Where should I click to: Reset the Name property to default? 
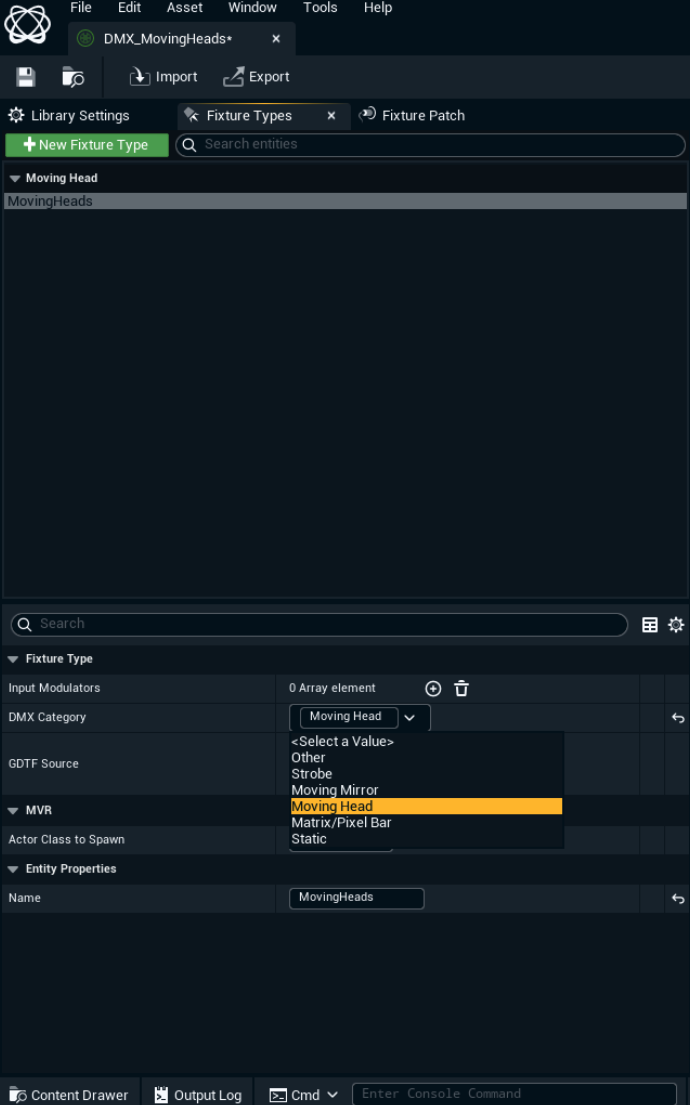(x=678, y=899)
